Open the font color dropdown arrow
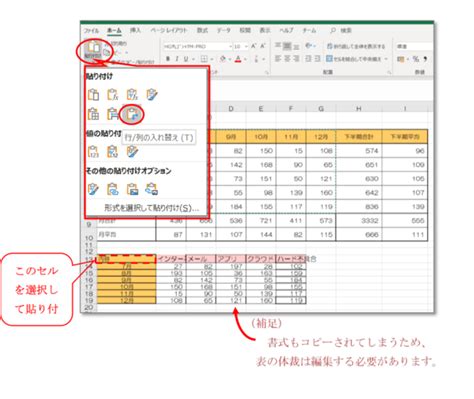 click(x=245, y=59)
